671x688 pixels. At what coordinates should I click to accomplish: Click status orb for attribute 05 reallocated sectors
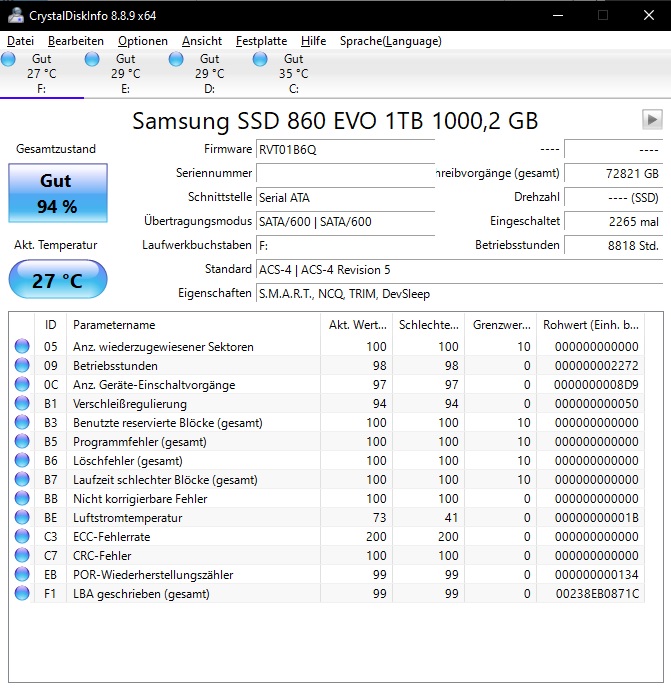pyautogui.click(x=22, y=346)
